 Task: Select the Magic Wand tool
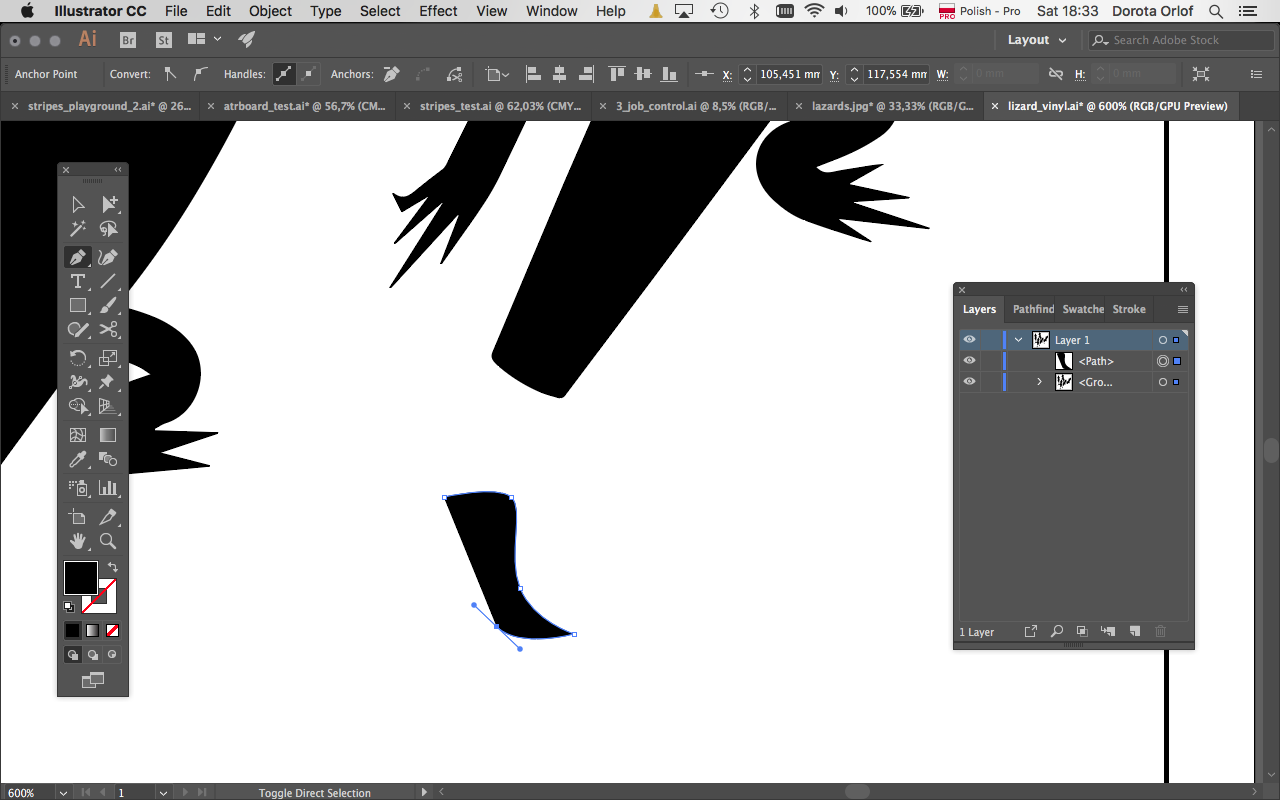click(x=77, y=229)
